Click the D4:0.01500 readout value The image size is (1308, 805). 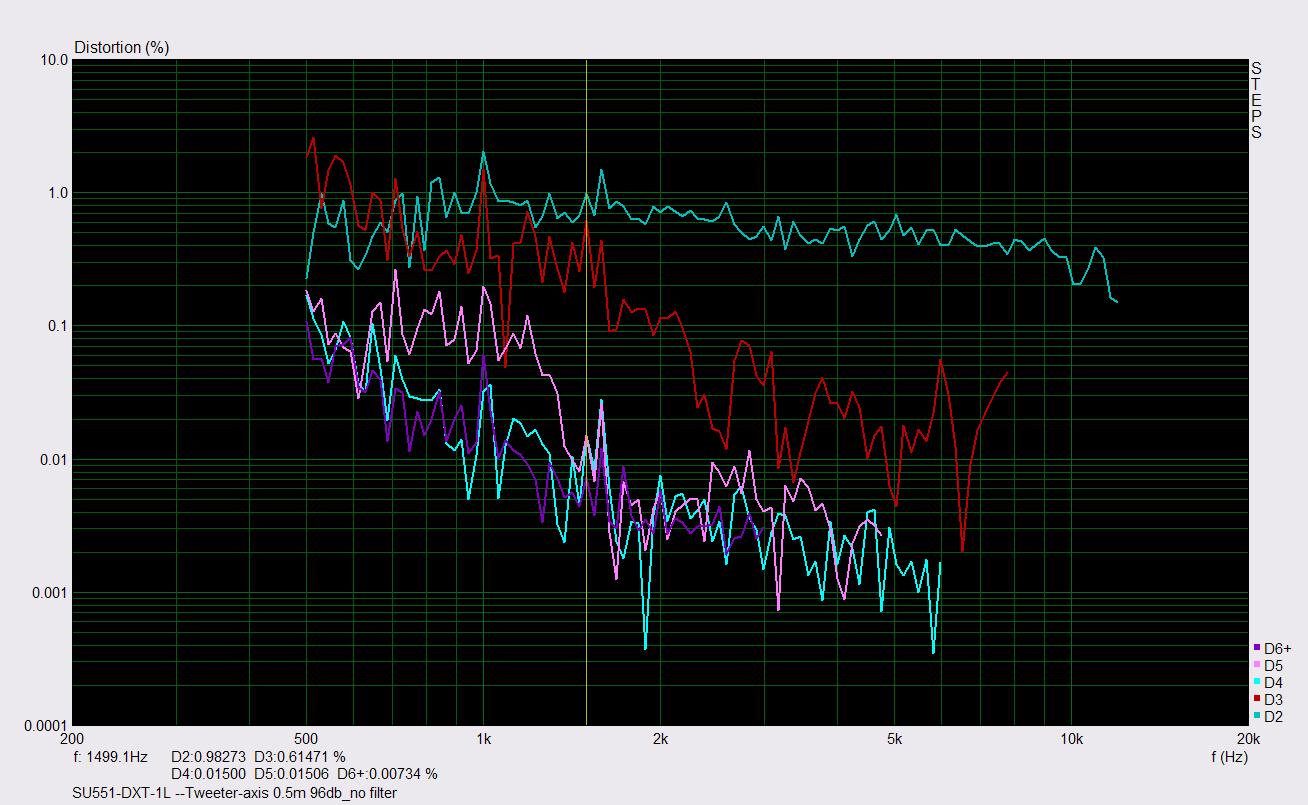coord(209,774)
